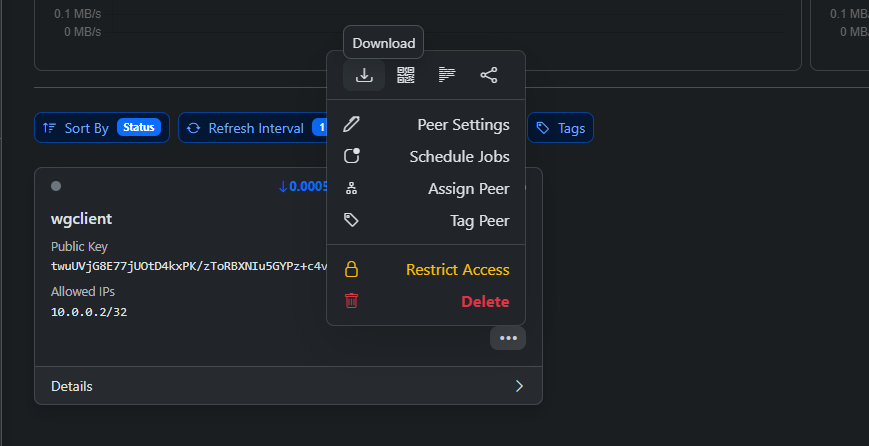Click the yellow lock icon

[x=351, y=269]
